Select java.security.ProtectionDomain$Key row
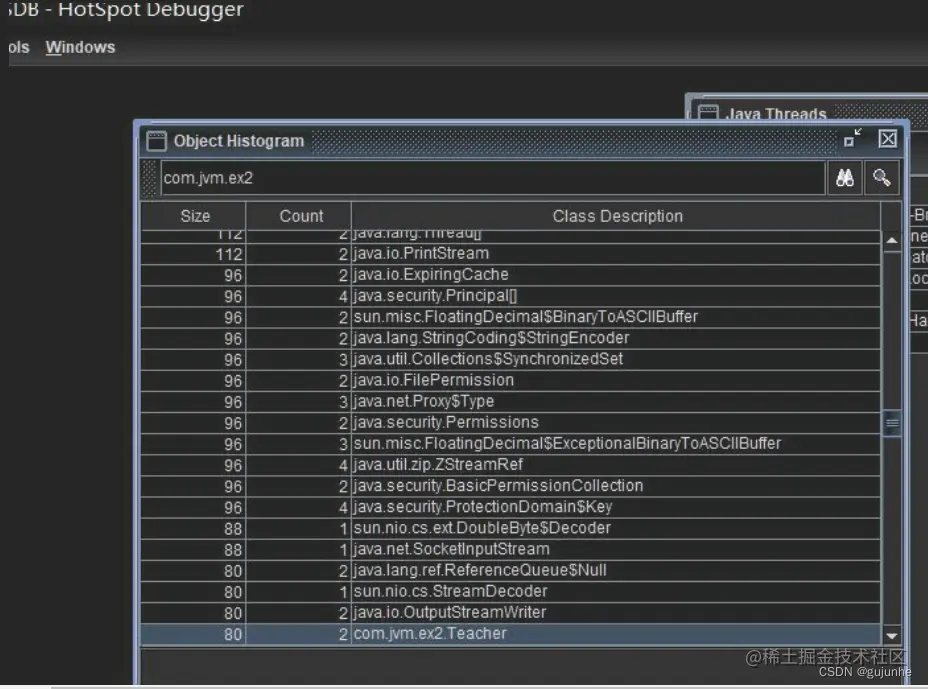The height and width of the screenshot is (689, 928). point(511,507)
